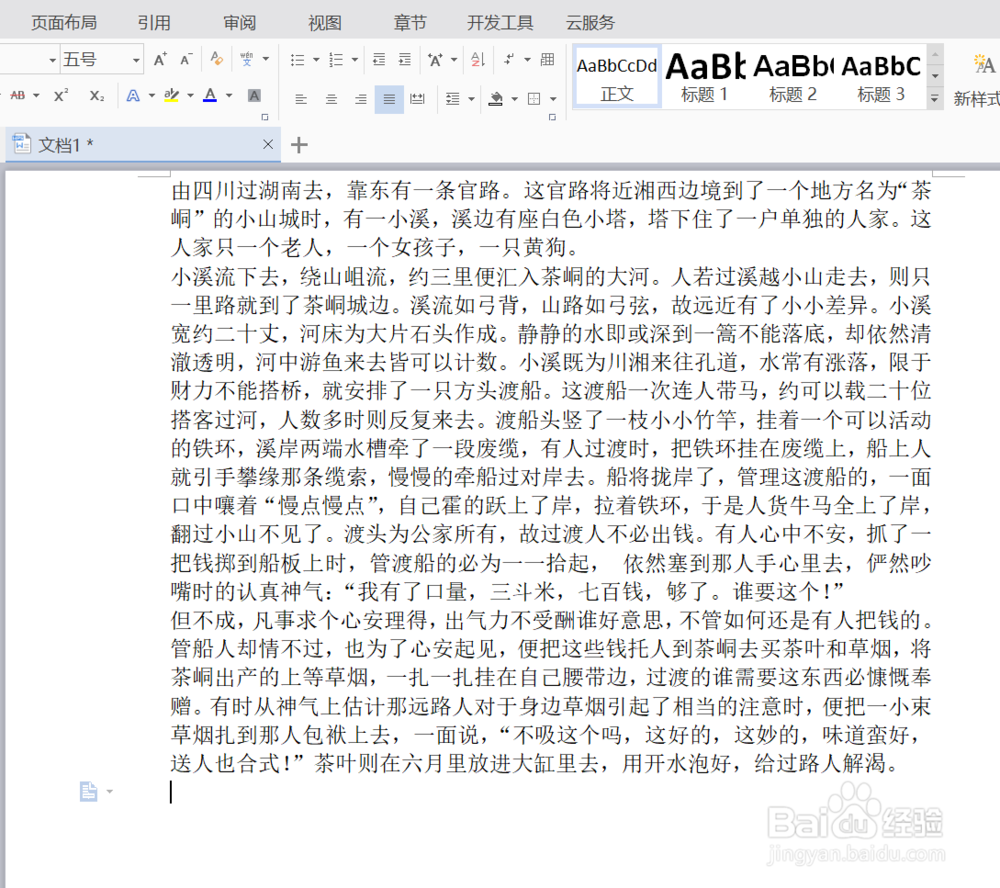Open 审阅 tab
This screenshot has width=1000, height=888.
point(240,23)
